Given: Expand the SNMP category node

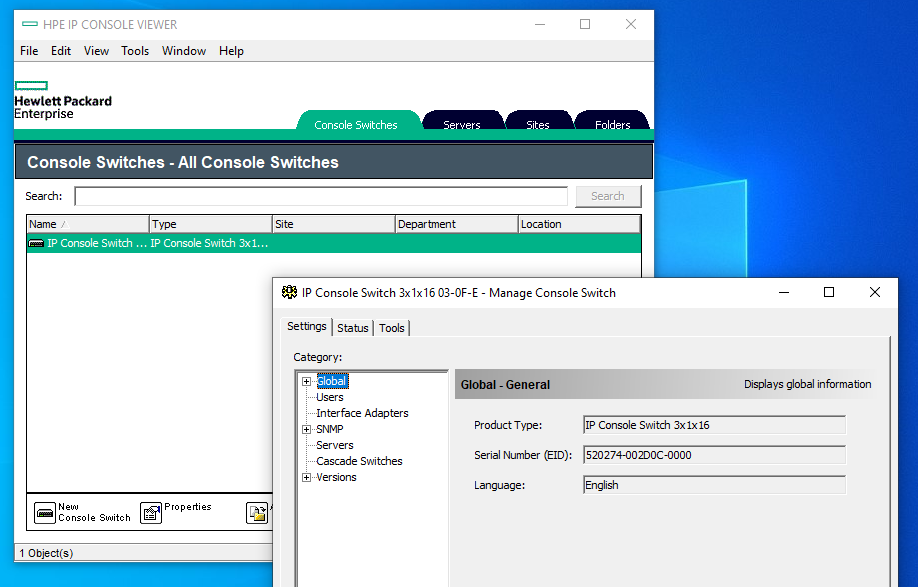Looking at the screenshot, I should pos(306,429).
